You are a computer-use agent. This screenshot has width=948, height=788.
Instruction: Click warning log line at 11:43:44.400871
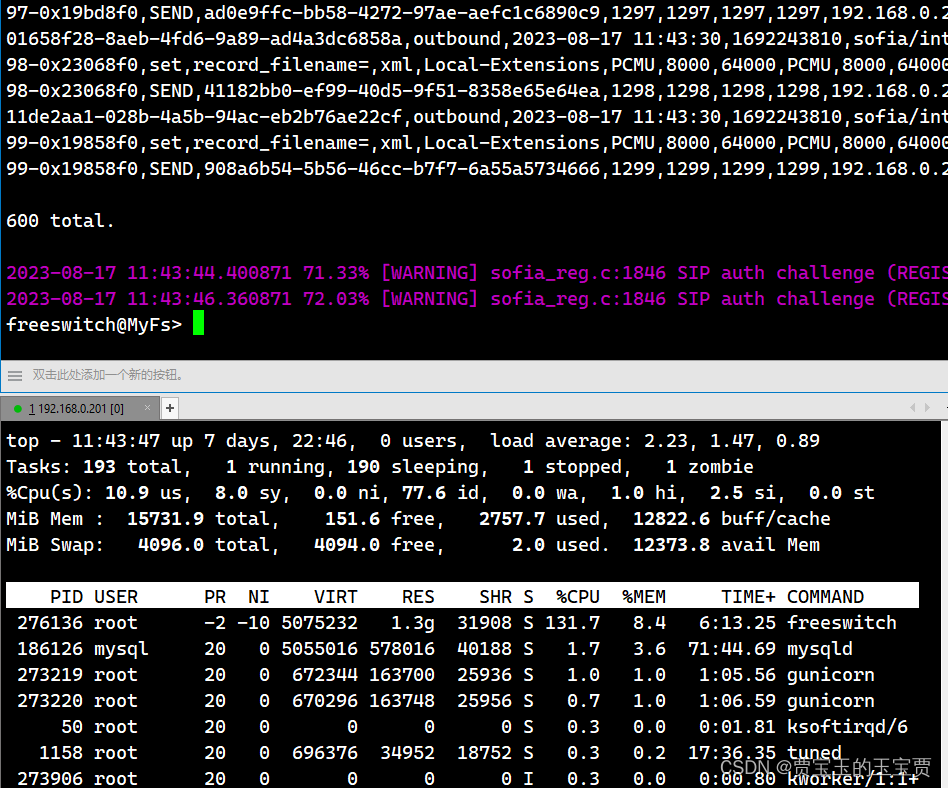pyautogui.click(x=477, y=273)
